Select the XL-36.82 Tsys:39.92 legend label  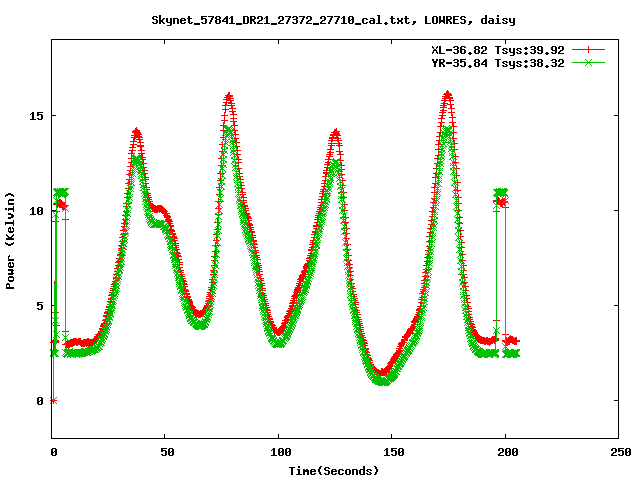click(x=498, y=50)
